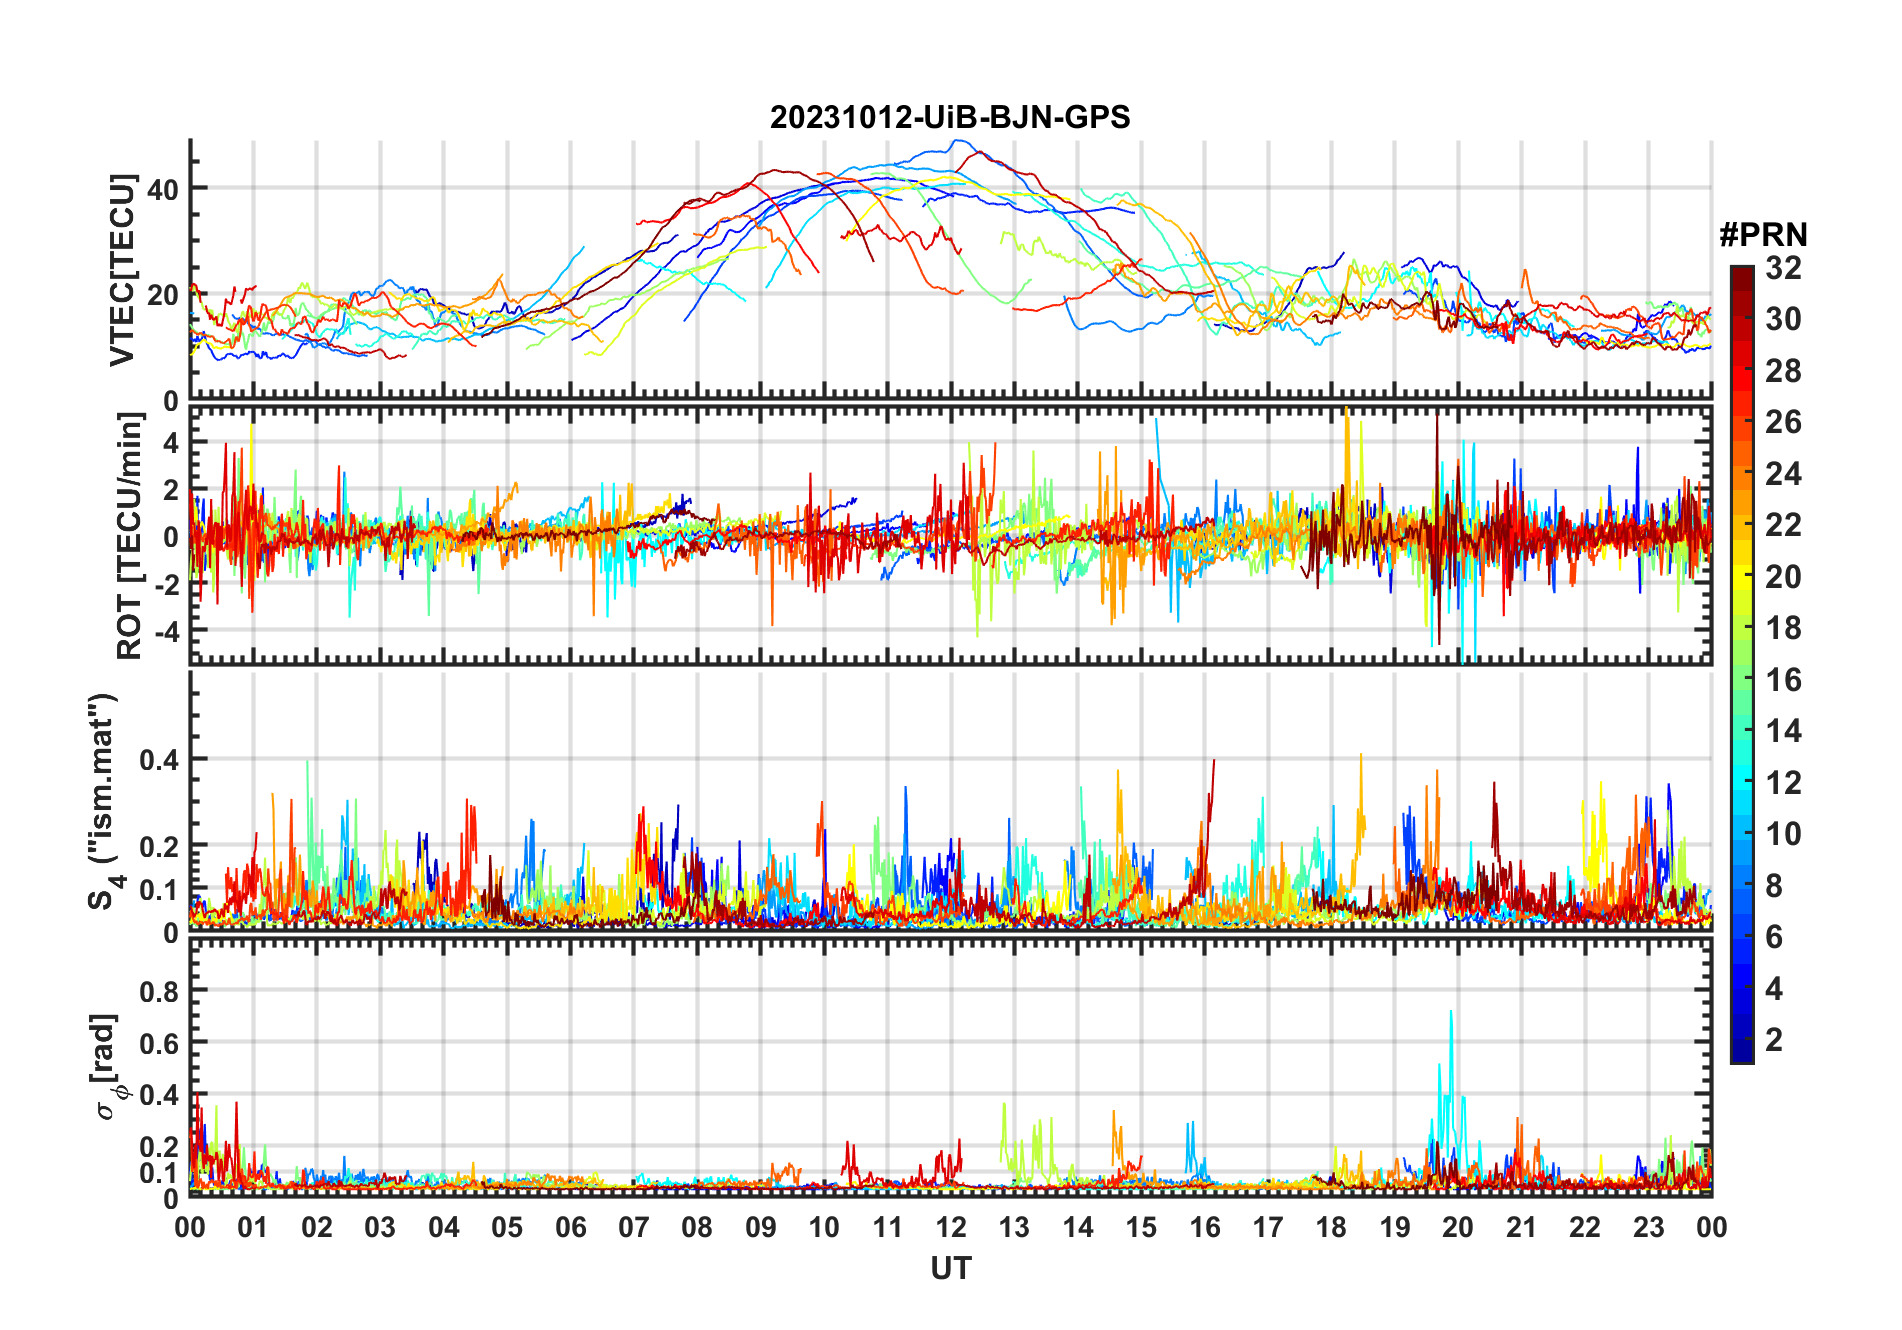Select the S4 ("ism.mat") y-axis label

[103, 801]
